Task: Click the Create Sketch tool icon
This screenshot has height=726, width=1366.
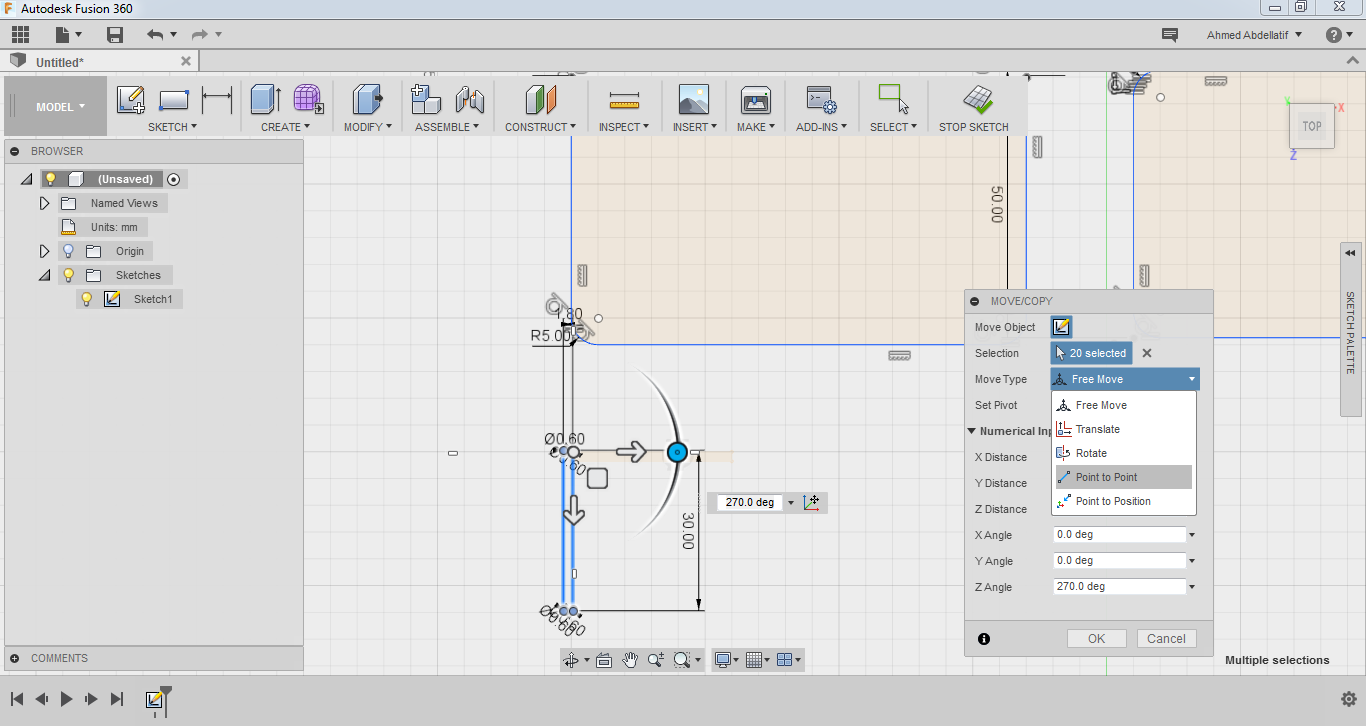Action: 131,100
